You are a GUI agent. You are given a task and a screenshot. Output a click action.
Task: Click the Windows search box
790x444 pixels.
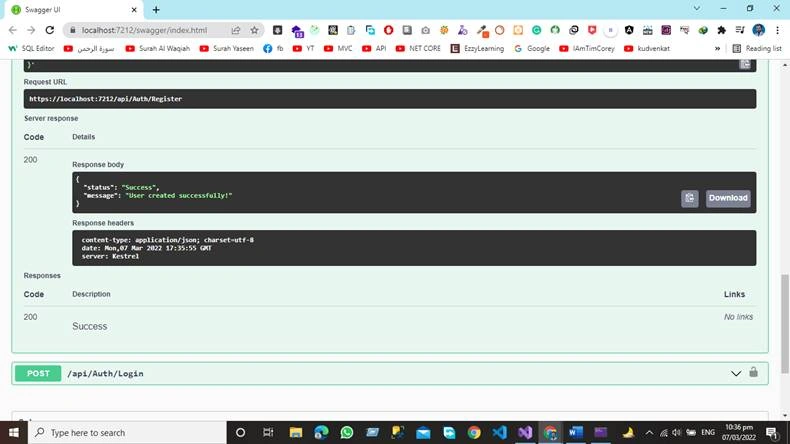[127, 432]
